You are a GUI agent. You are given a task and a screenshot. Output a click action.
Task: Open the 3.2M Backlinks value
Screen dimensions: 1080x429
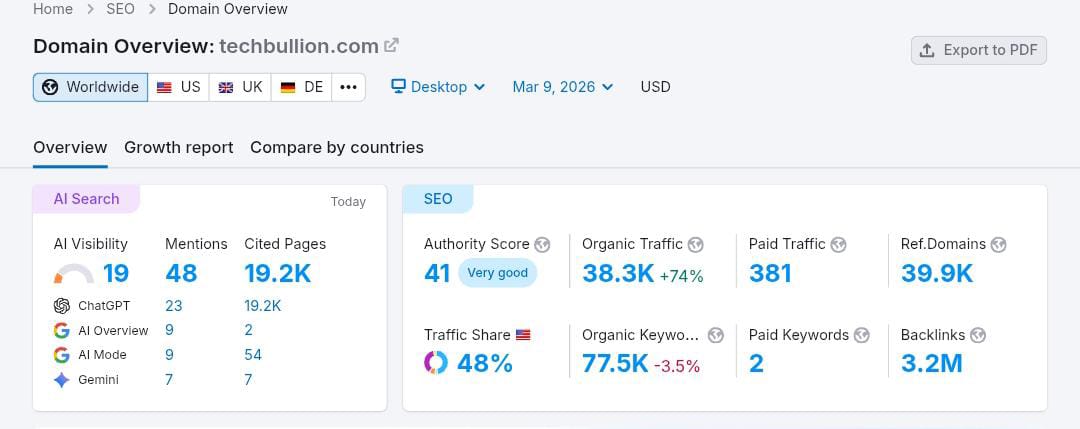pos(931,363)
